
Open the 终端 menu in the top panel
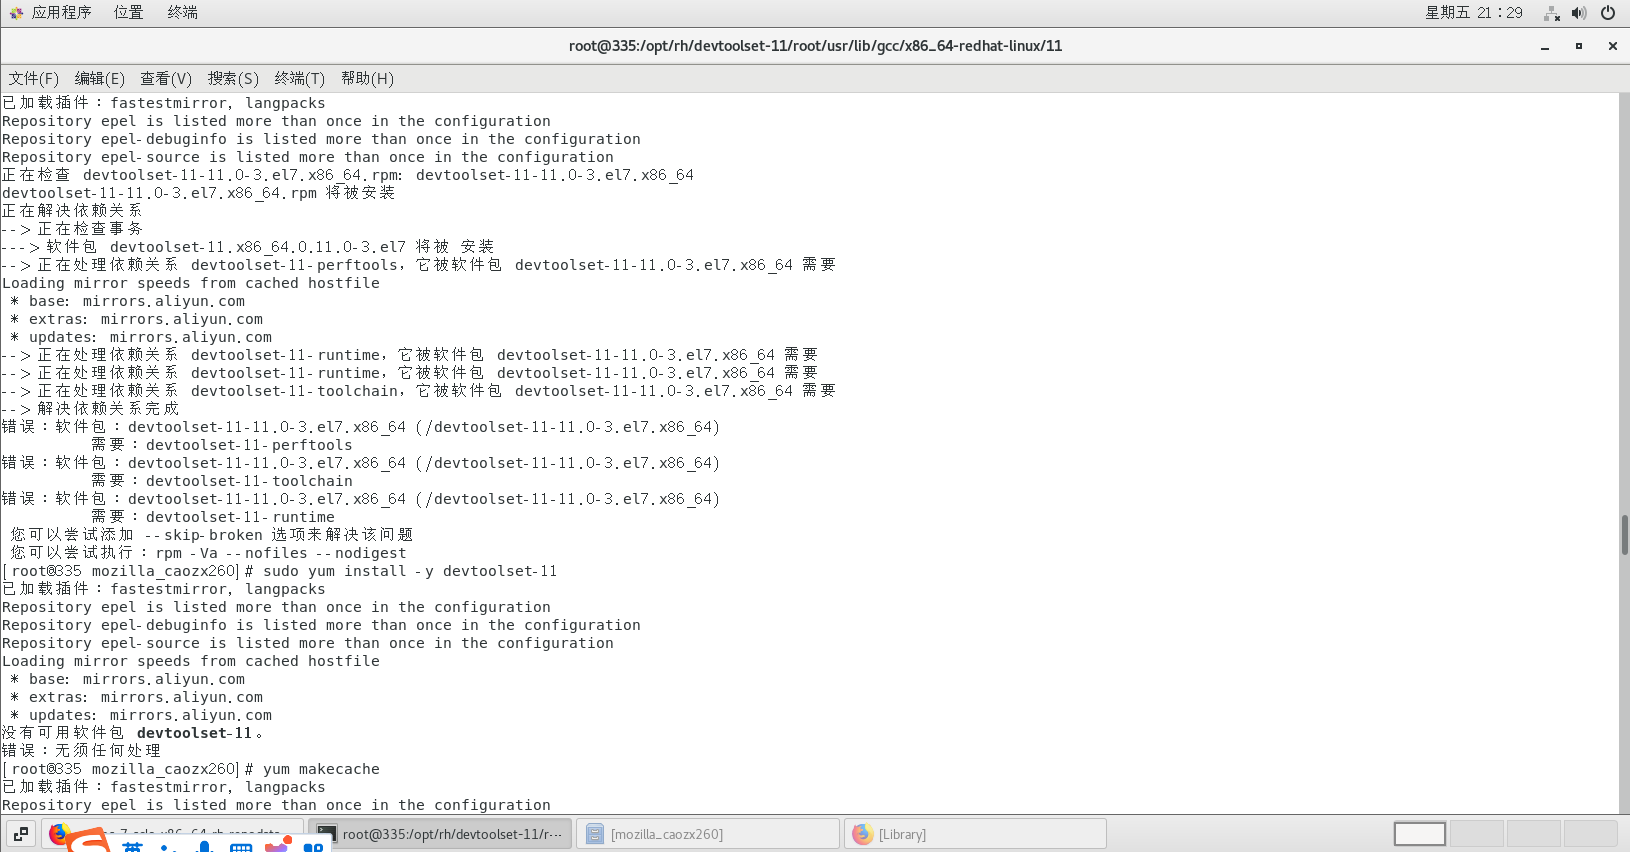pos(182,13)
